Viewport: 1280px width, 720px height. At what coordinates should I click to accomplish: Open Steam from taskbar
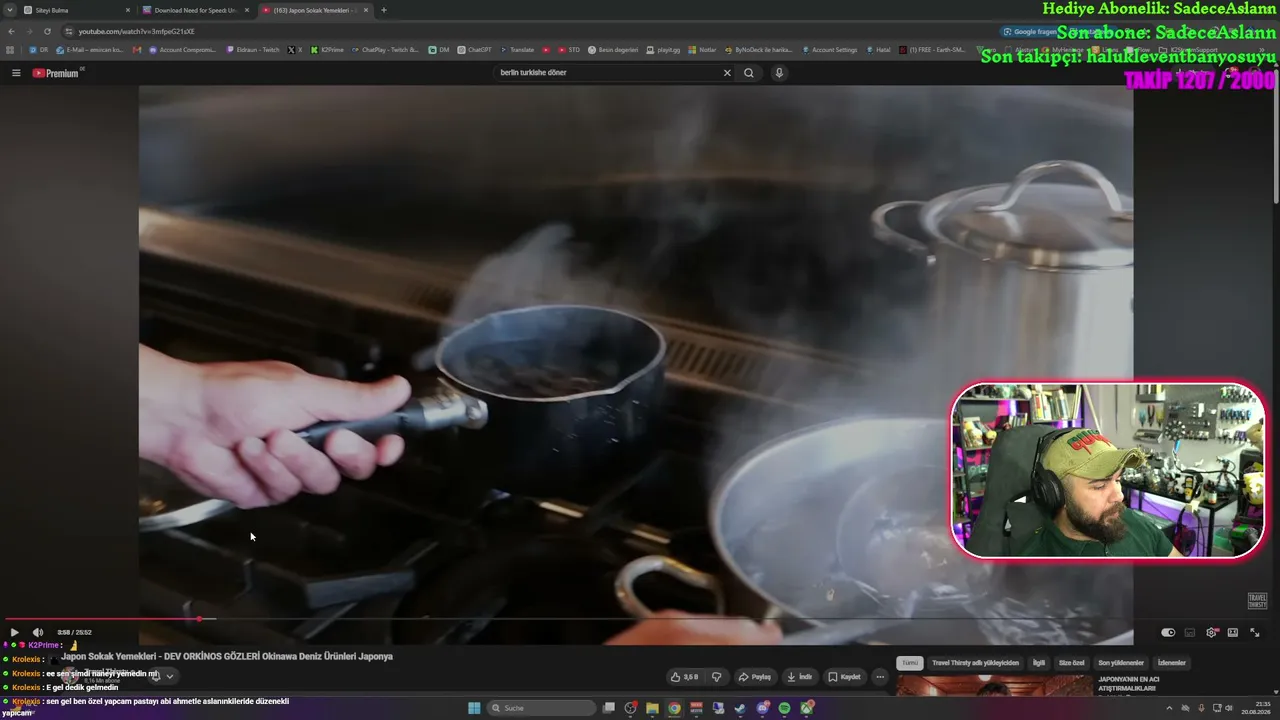(x=740, y=708)
